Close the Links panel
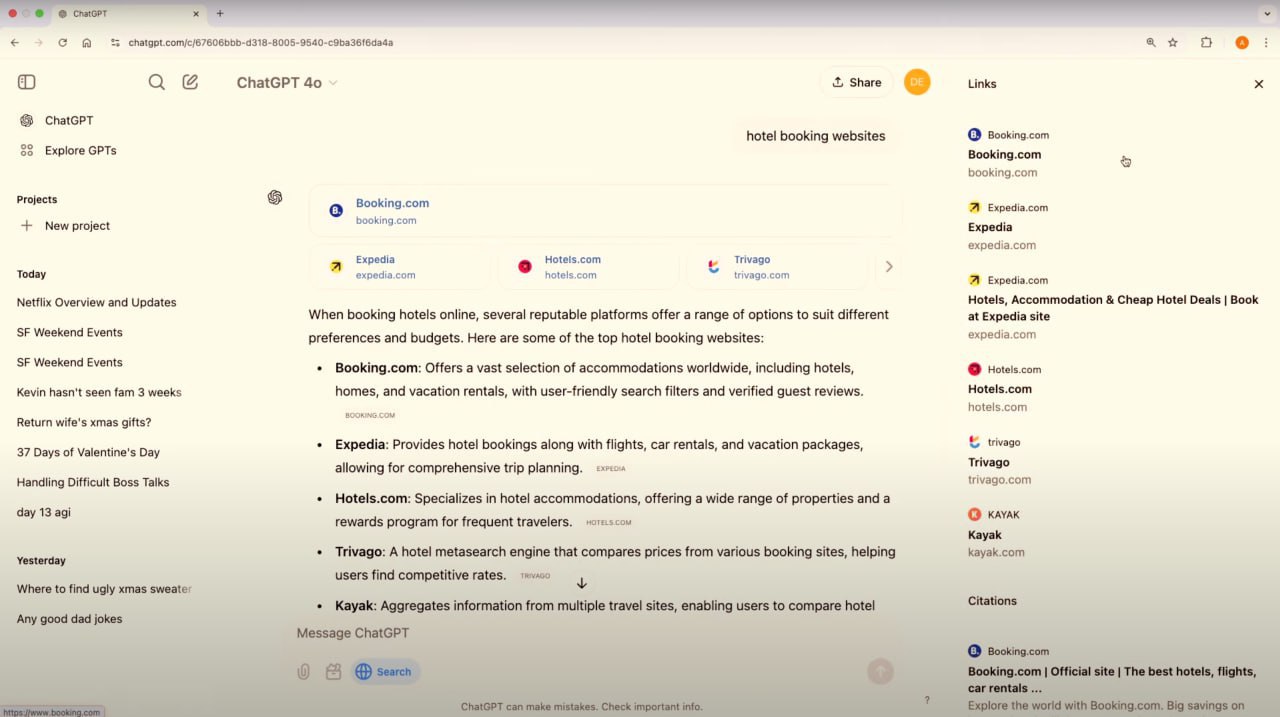Screen dimensions: 1280x717 [1259, 84]
